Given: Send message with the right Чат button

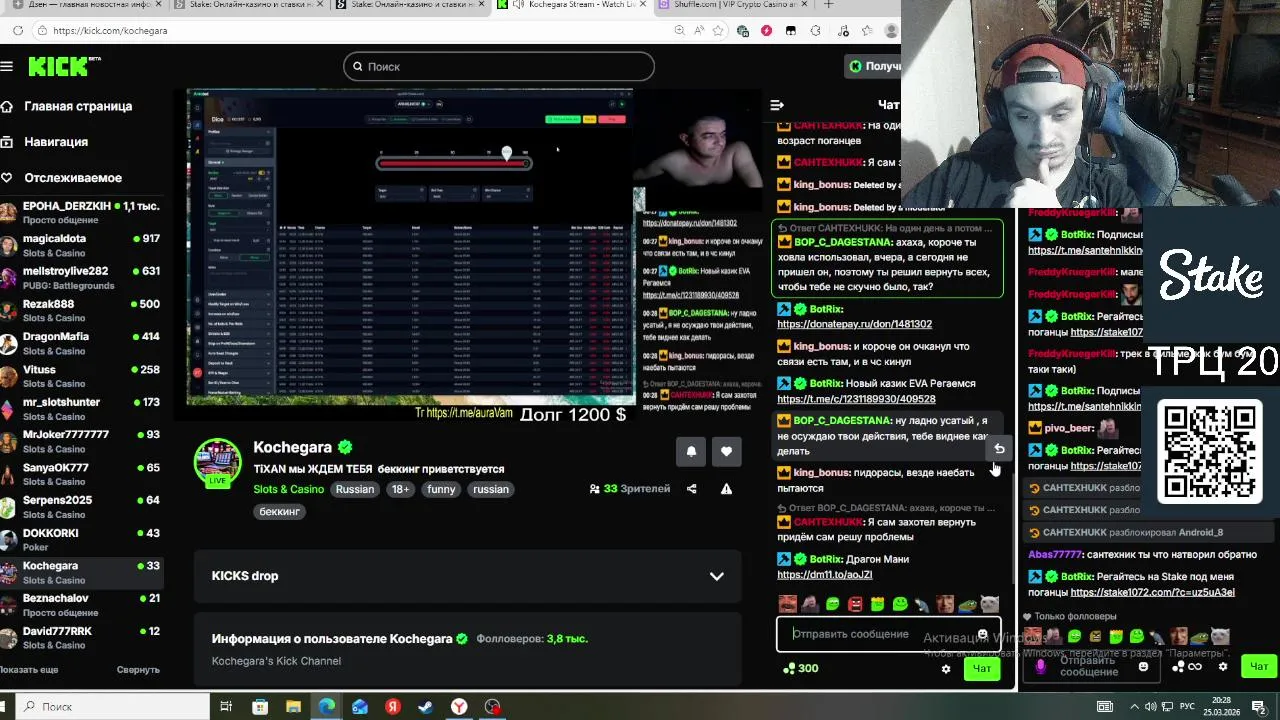Looking at the screenshot, I should pyautogui.click(x=1258, y=666).
